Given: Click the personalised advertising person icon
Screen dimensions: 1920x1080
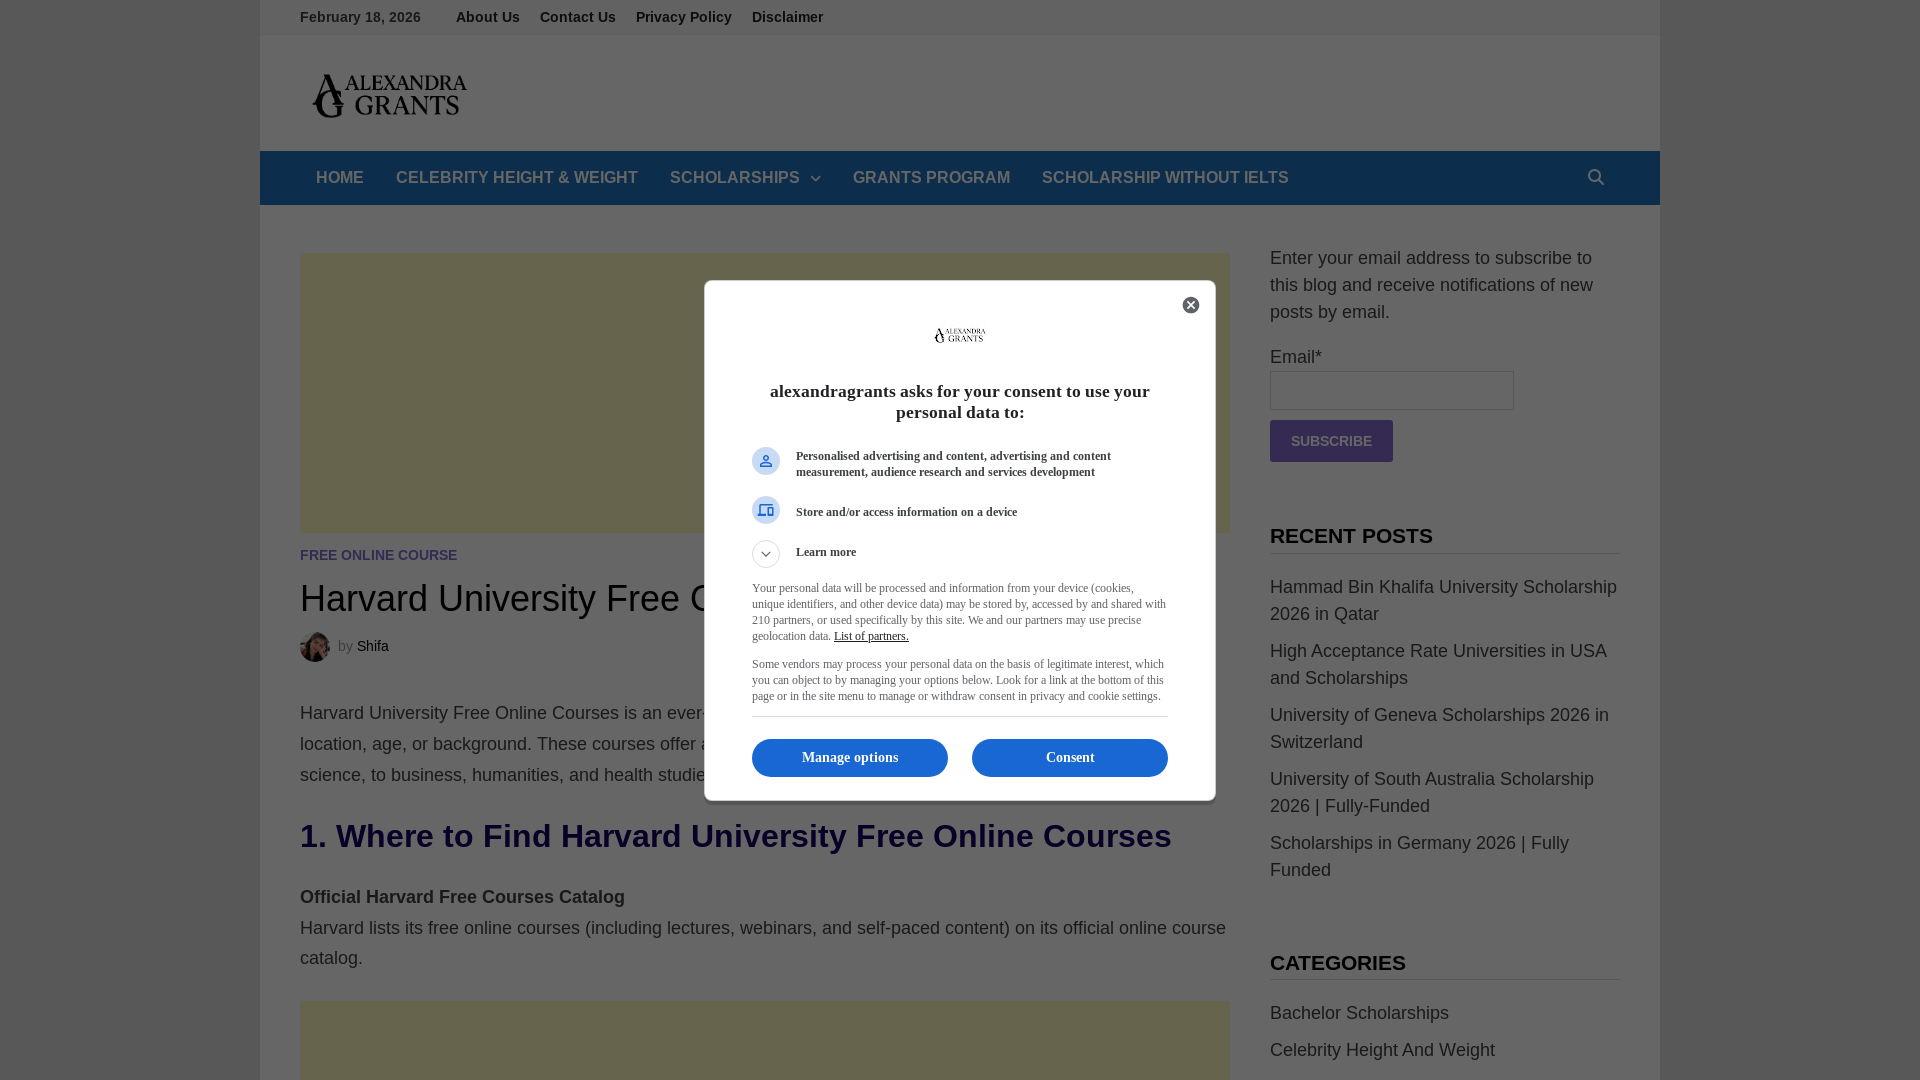Looking at the screenshot, I should pyautogui.click(x=766, y=461).
